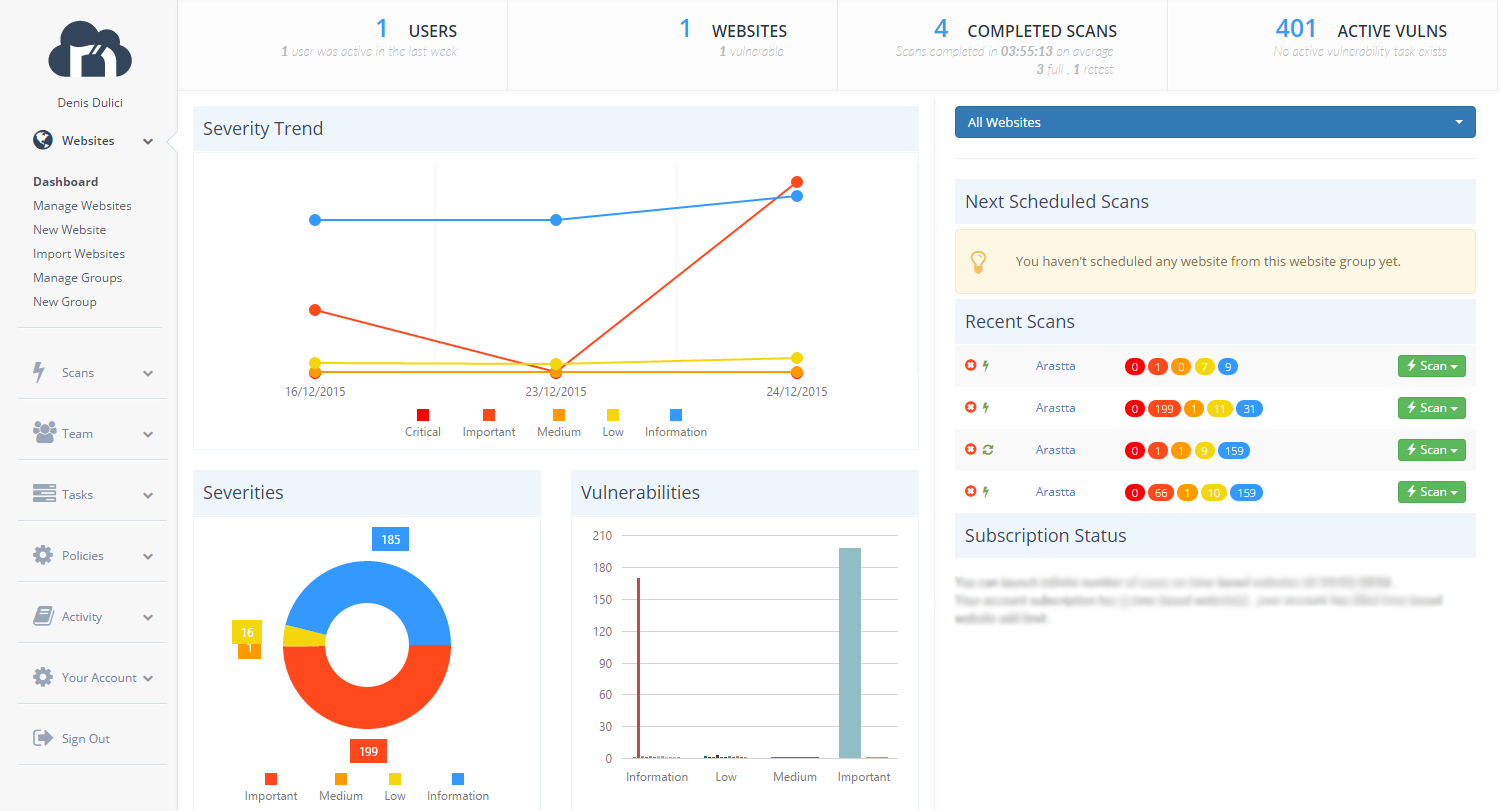Click the Scans lightning bolt sidebar icon

(40, 372)
